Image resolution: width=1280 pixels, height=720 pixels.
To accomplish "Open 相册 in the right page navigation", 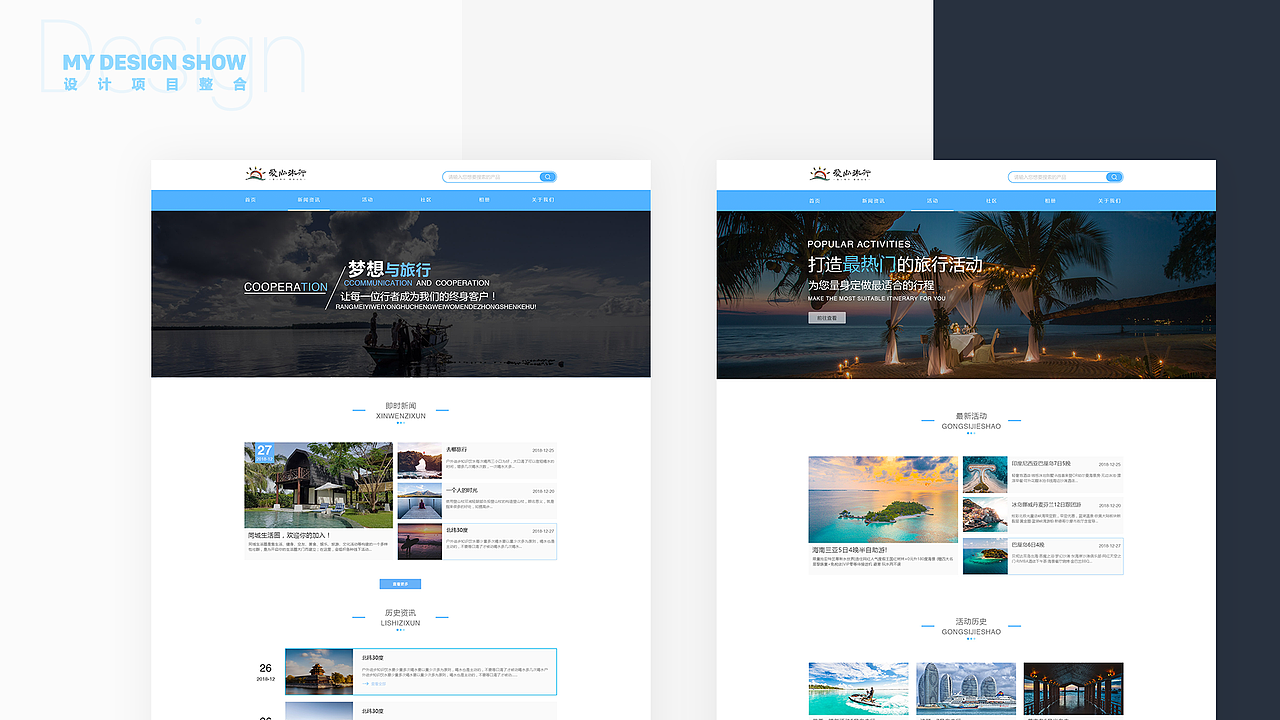I will pyautogui.click(x=1050, y=201).
